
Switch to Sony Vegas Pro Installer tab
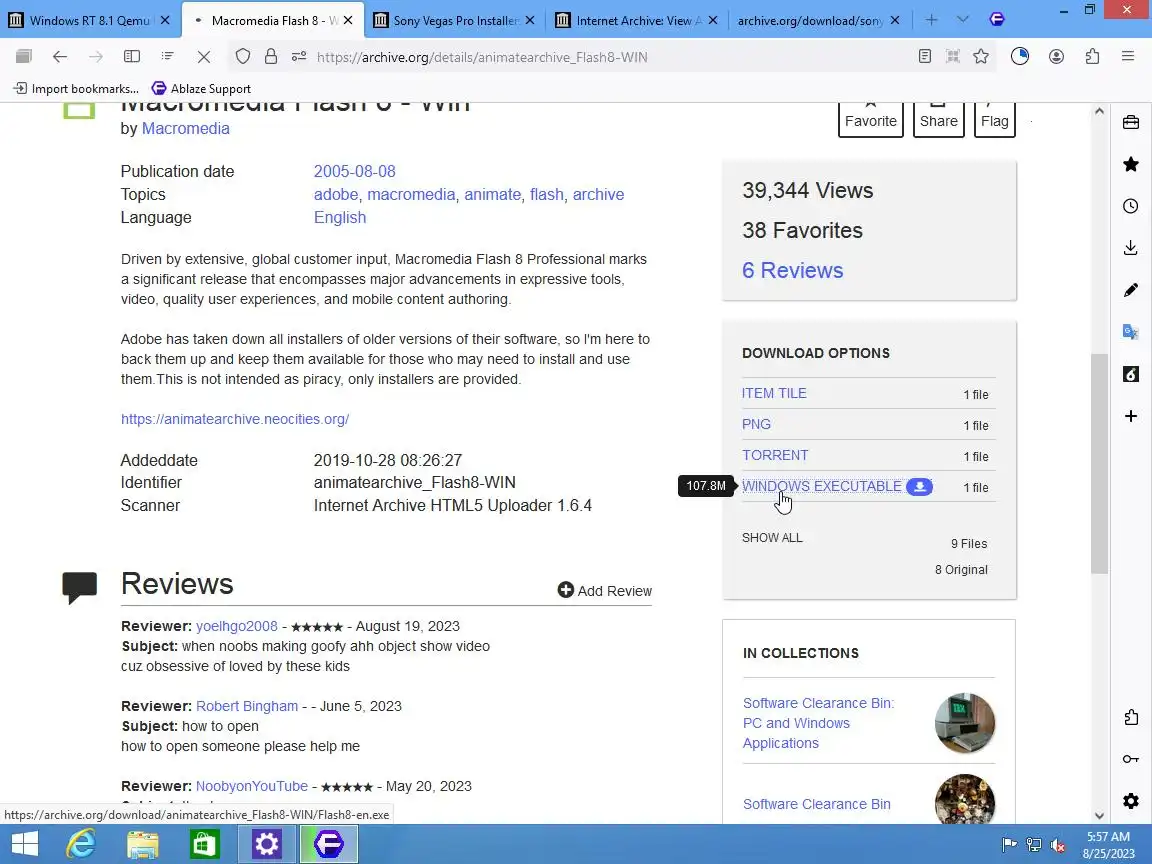tap(454, 20)
